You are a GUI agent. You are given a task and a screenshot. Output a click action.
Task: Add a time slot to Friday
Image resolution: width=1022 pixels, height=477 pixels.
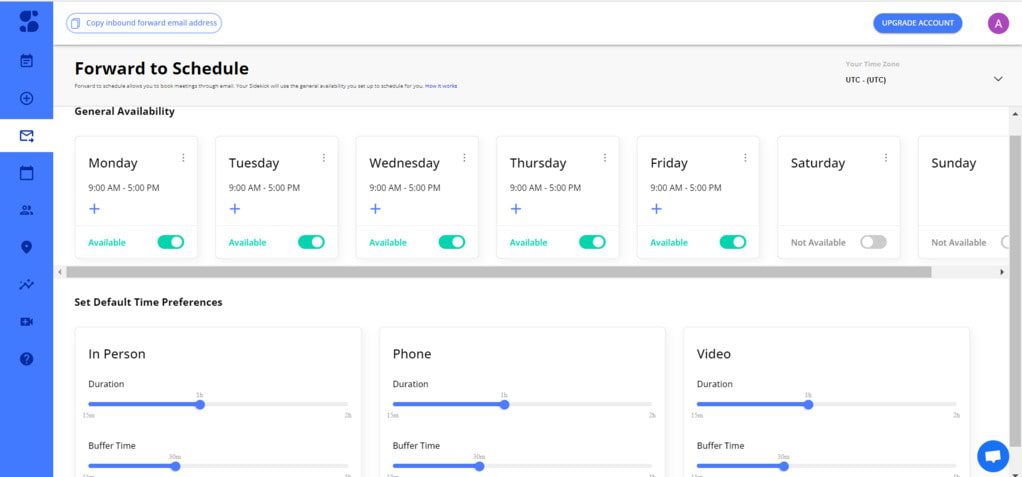click(656, 209)
